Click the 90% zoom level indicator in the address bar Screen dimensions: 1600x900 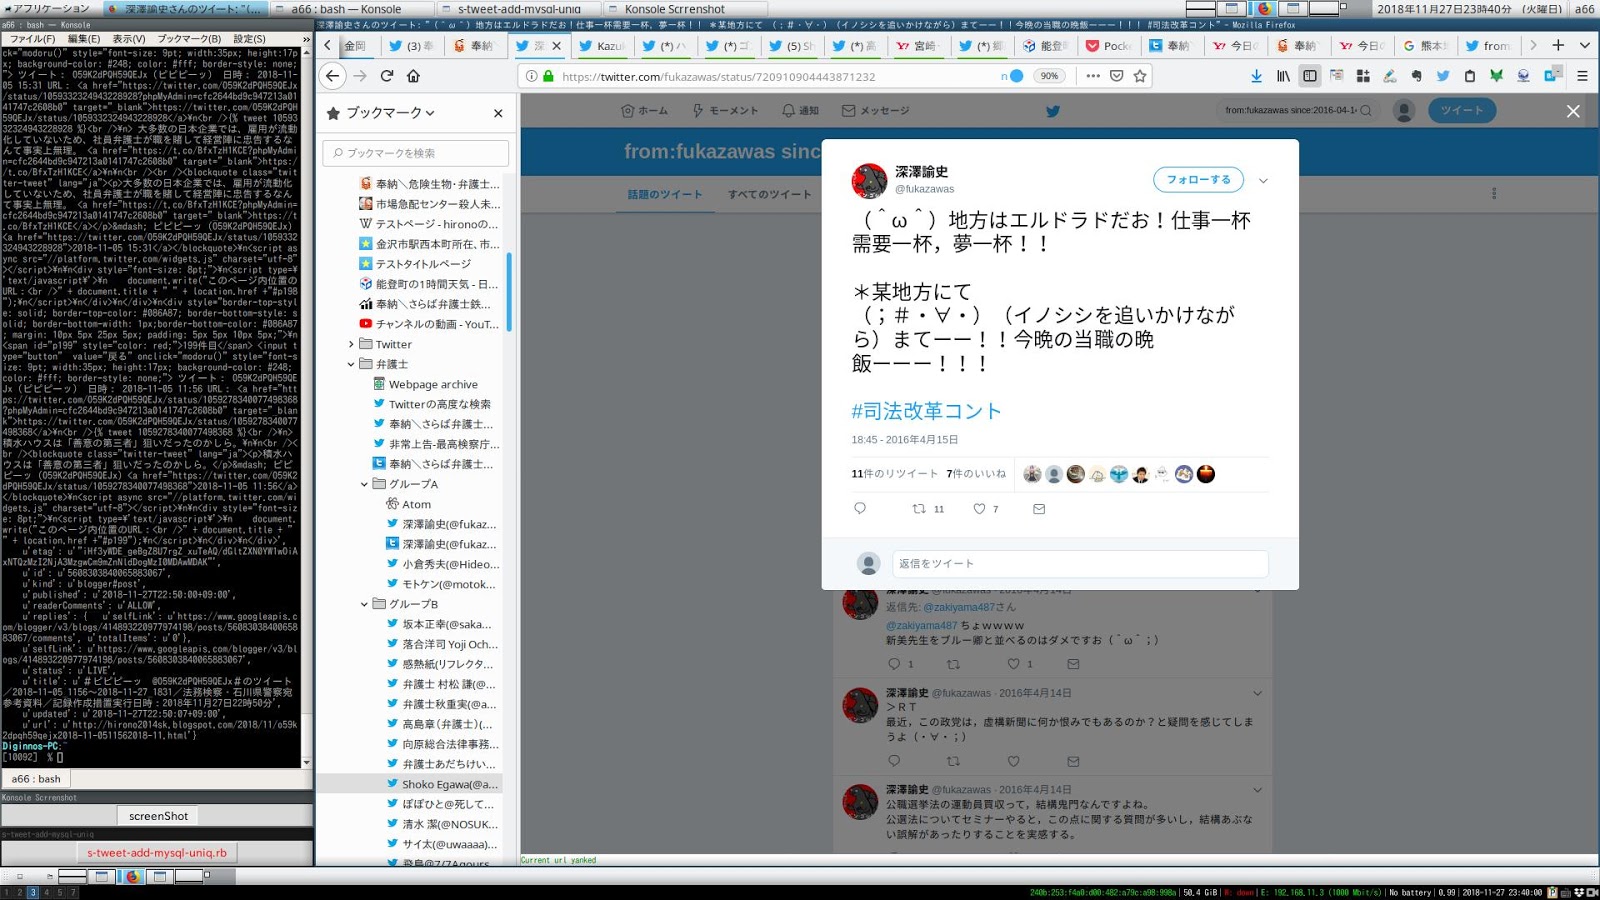tap(1049, 76)
